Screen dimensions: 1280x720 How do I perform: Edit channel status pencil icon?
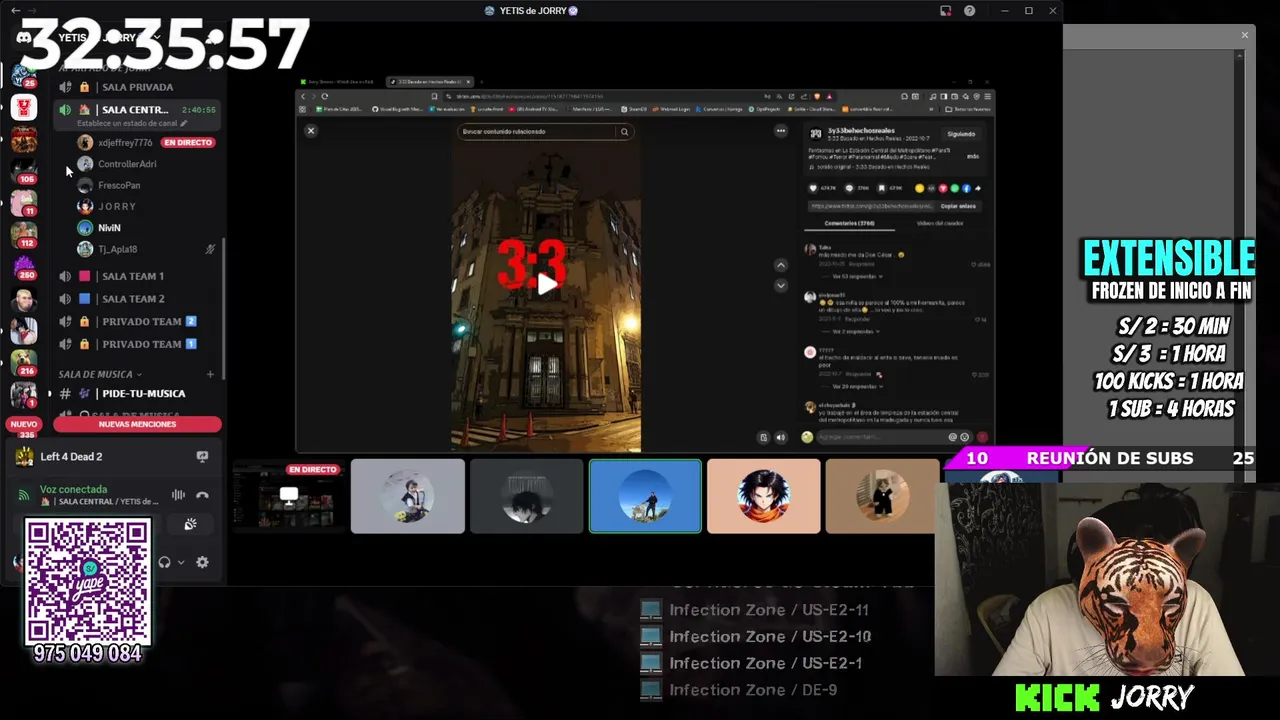[x=184, y=123]
